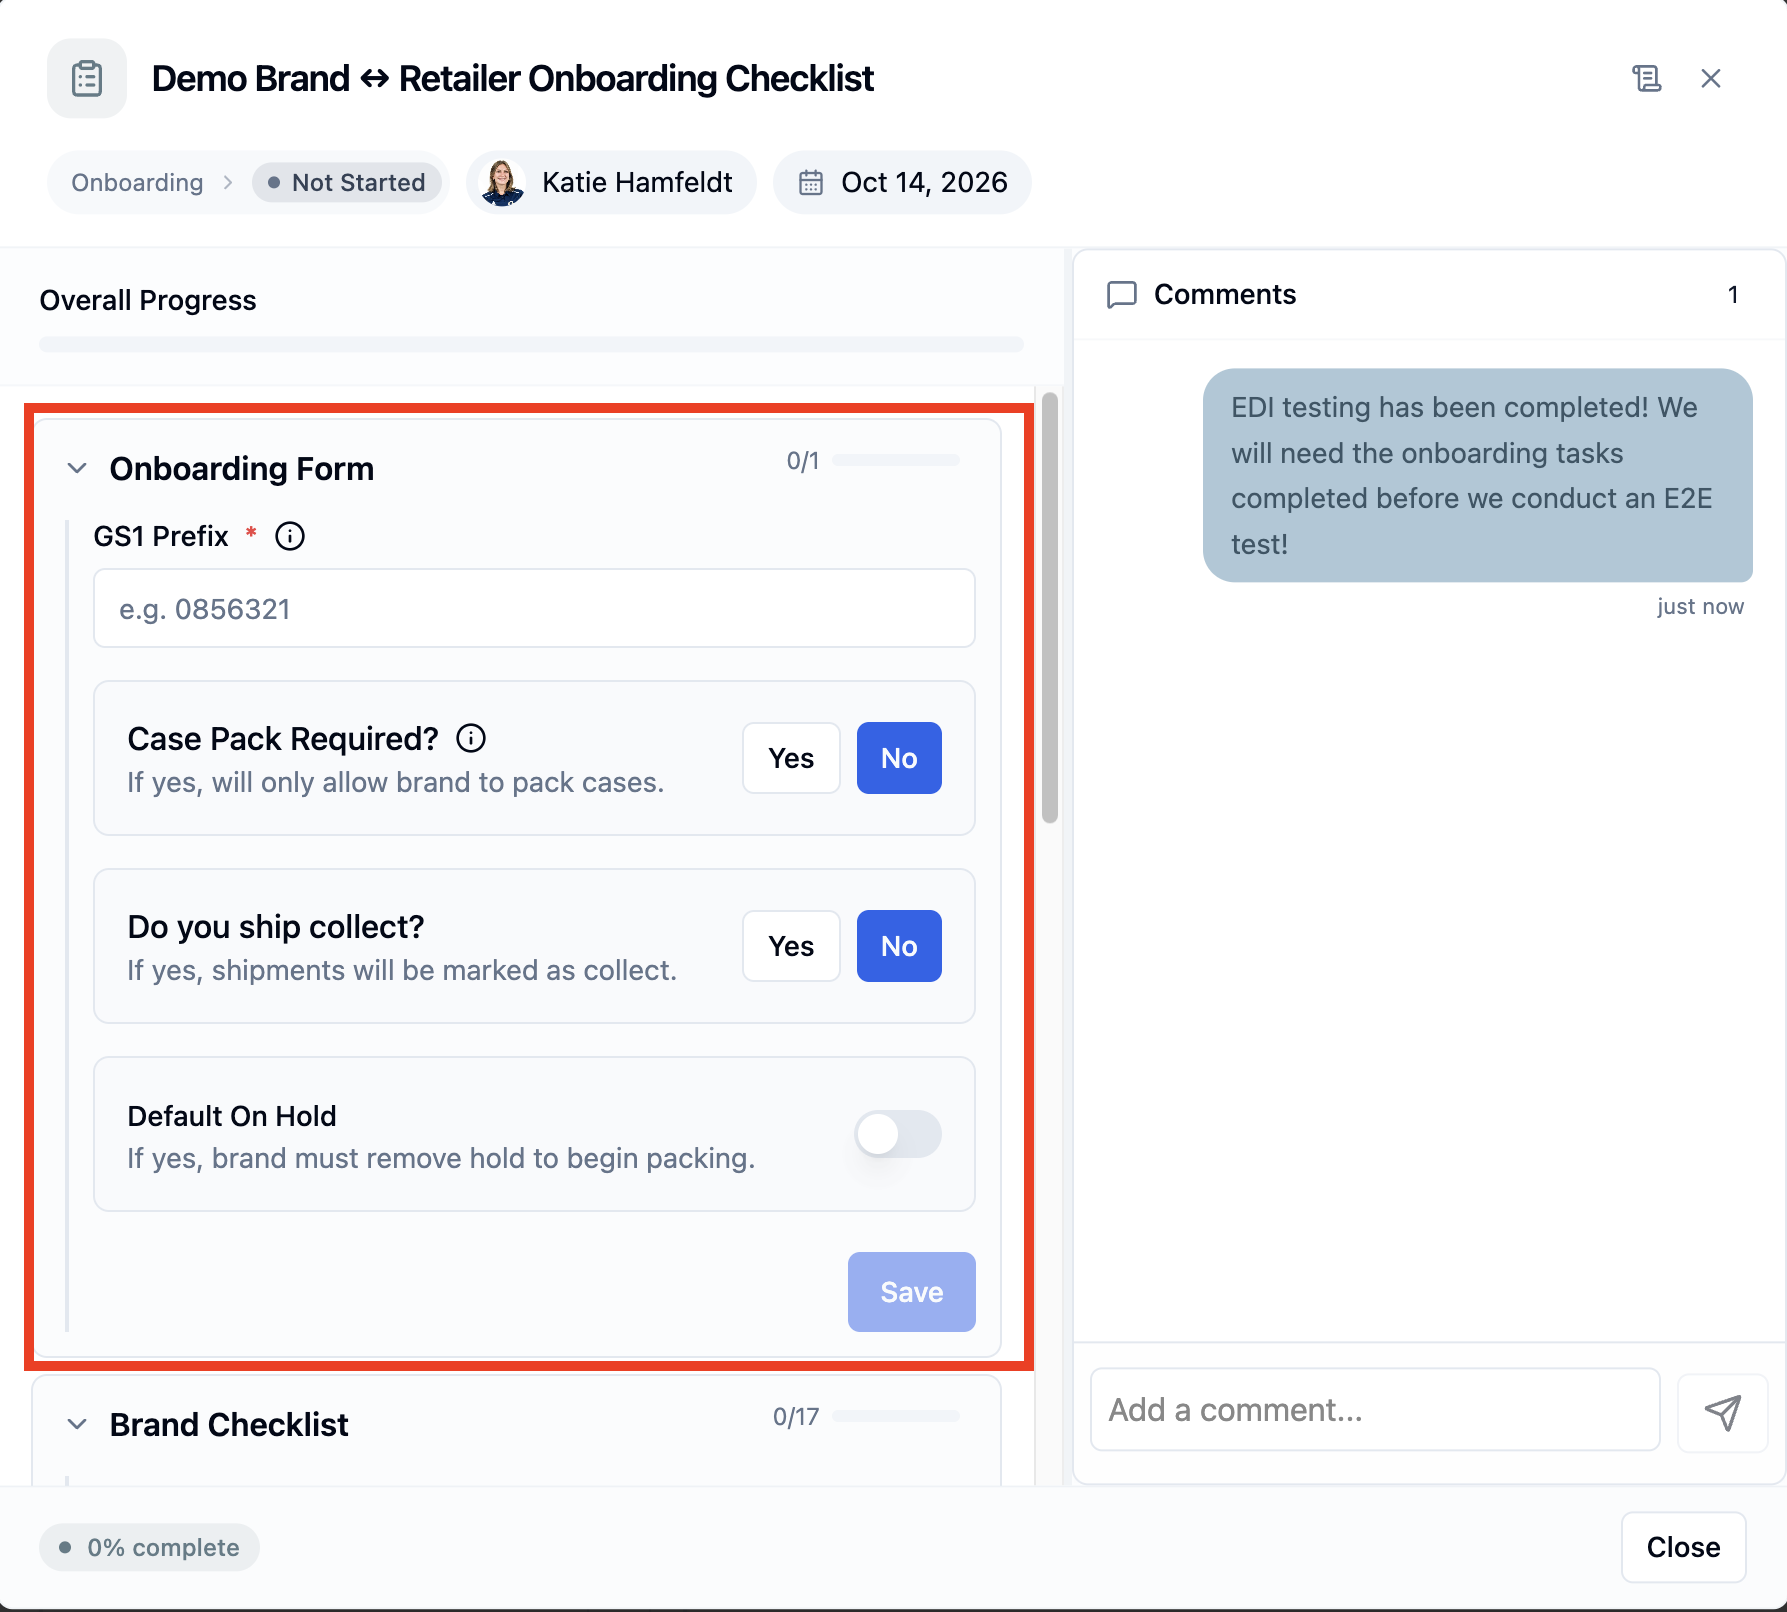Image resolution: width=1787 pixels, height=1612 pixels.
Task: Click the Comments speech bubble icon
Action: pyautogui.click(x=1122, y=294)
